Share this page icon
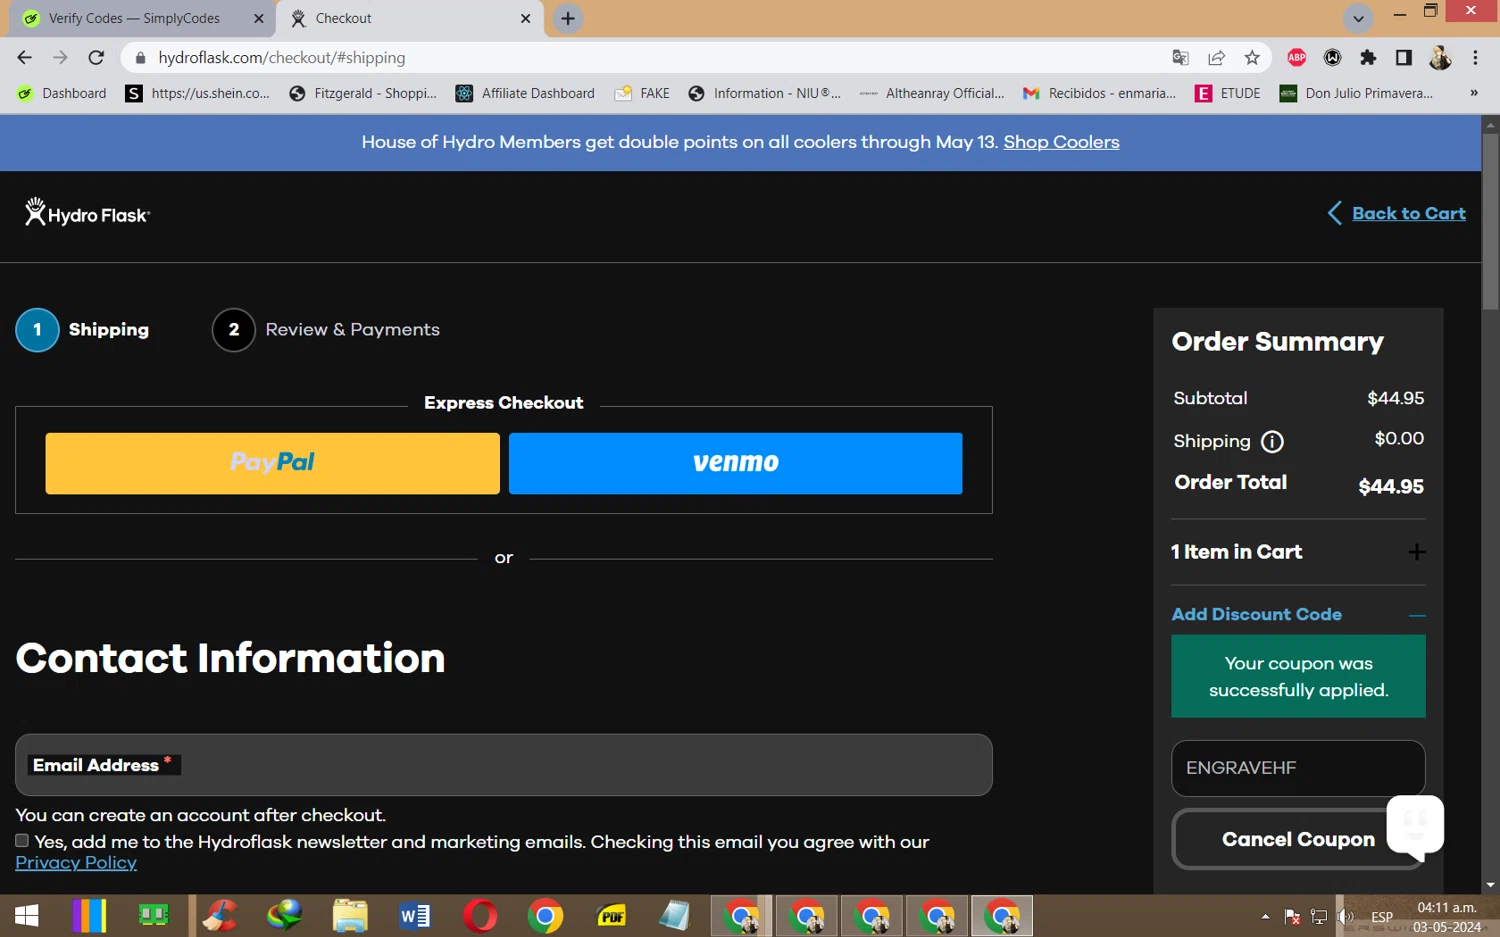 coord(1217,58)
